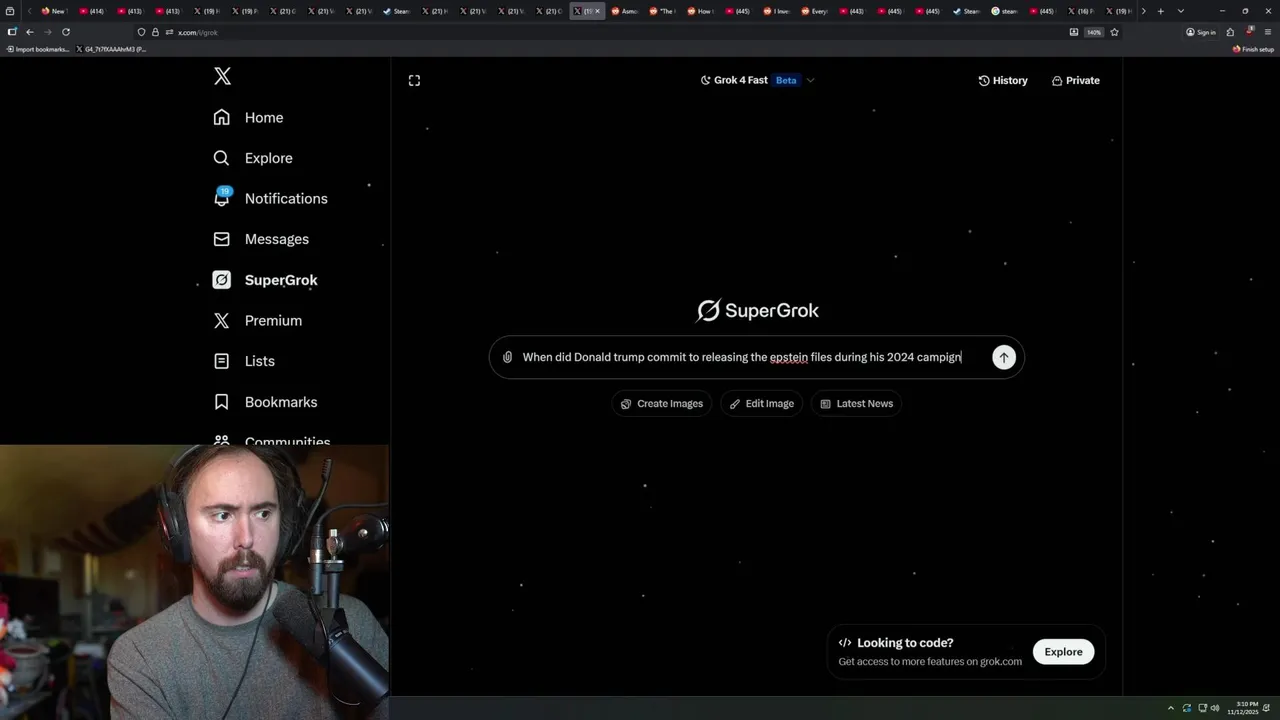Open chat History

pos(1003,80)
